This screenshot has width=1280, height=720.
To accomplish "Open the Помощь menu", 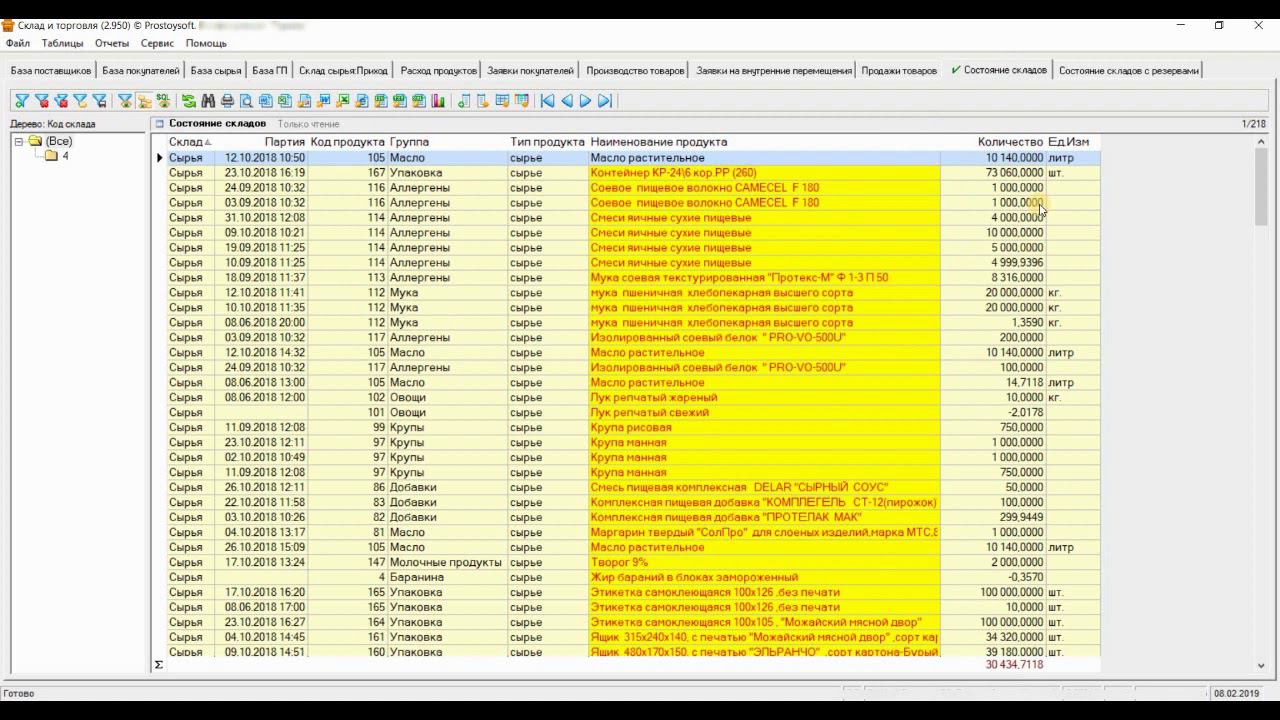I will (x=206, y=43).
